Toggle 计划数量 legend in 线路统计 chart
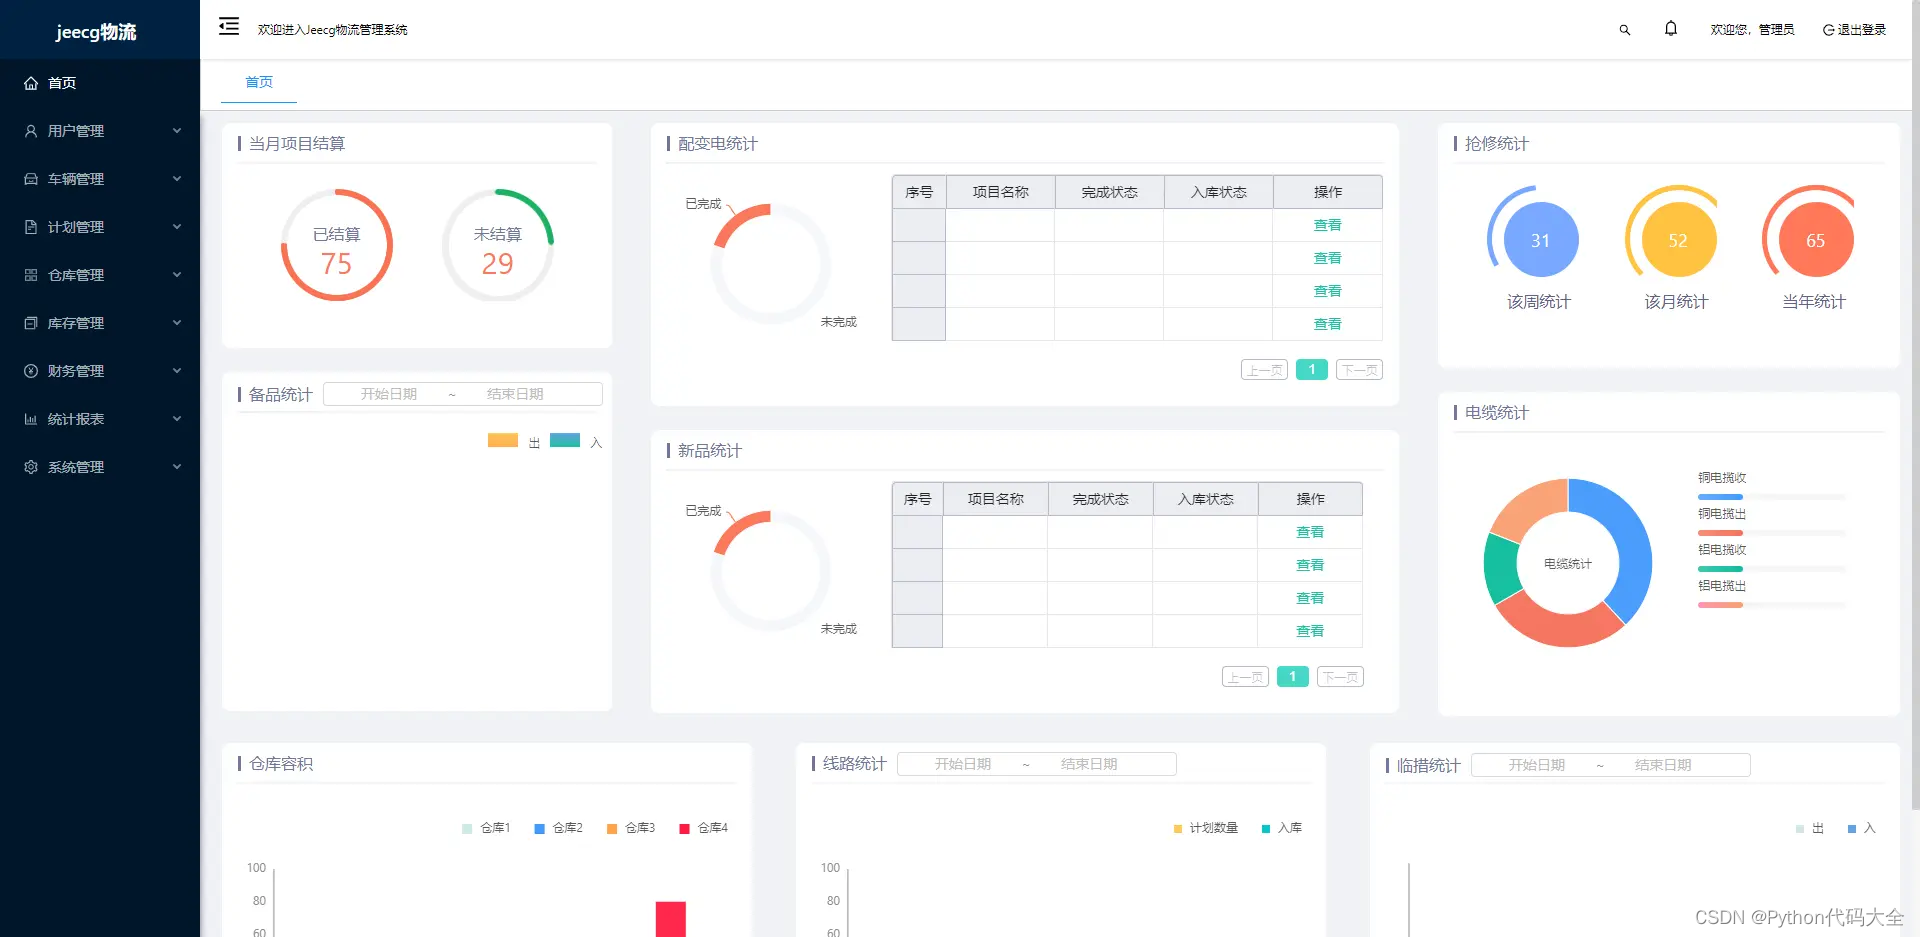The width and height of the screenshot is (1920, 937). (1206, 828)
